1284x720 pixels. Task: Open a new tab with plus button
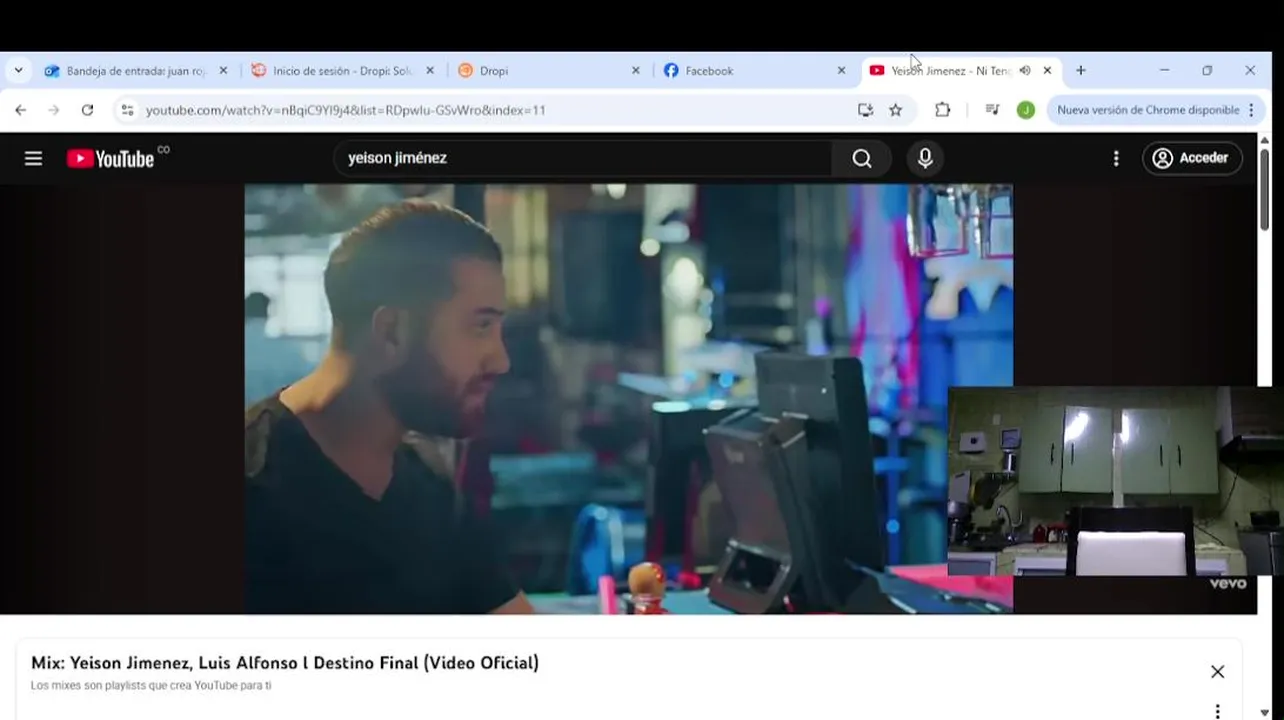1081,71
